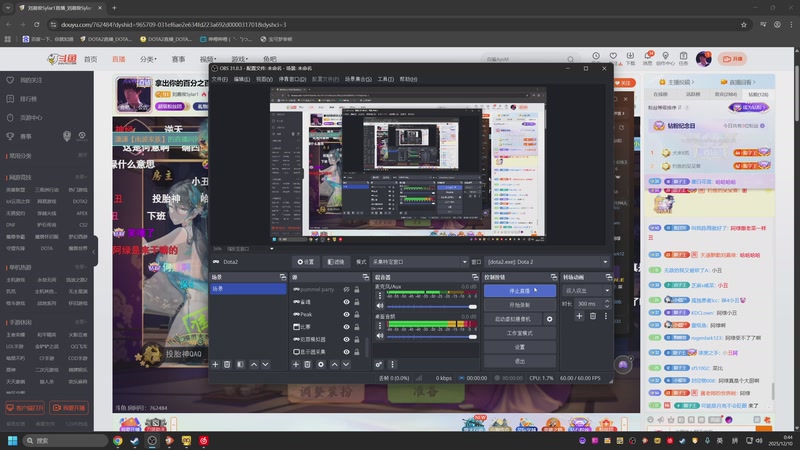Show the hidden pummel party source
Screen dimensions: 800x450
346,289
